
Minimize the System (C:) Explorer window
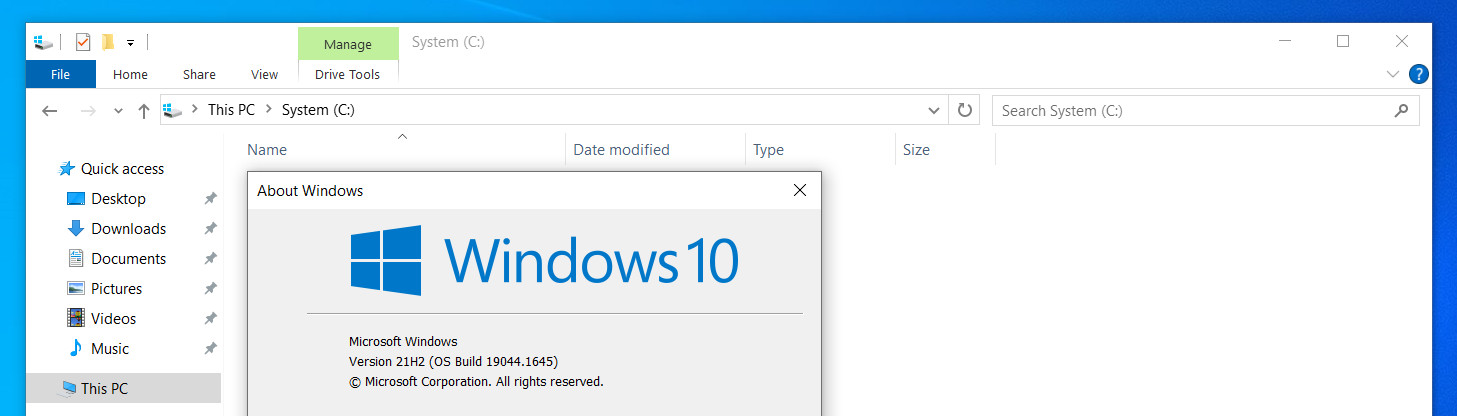pos(1284,41)
